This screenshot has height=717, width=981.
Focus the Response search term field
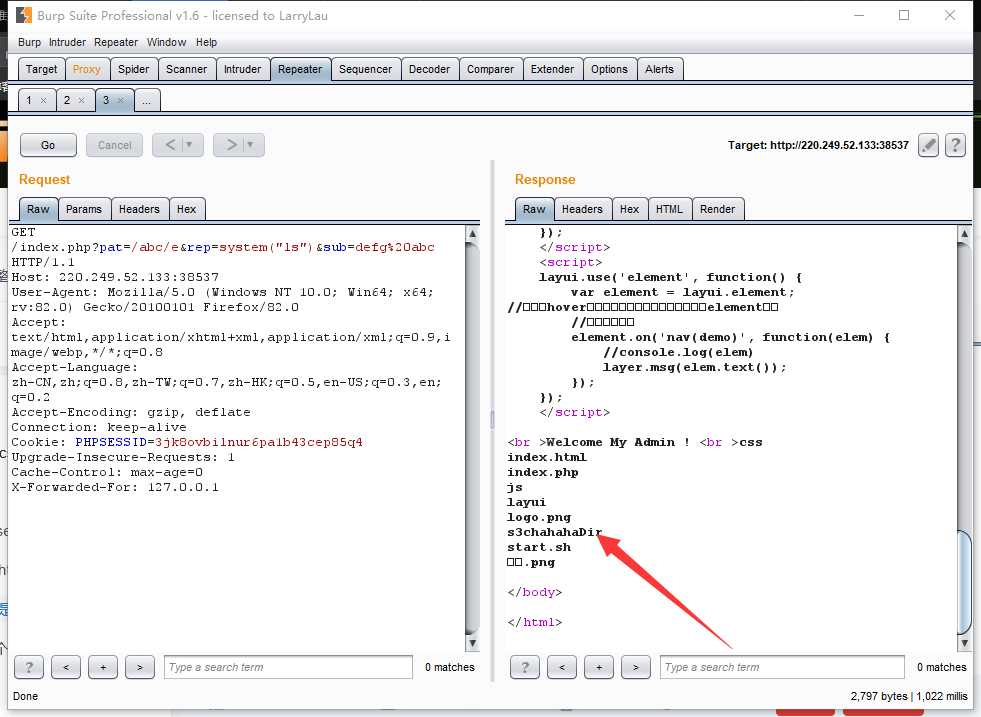782,667
